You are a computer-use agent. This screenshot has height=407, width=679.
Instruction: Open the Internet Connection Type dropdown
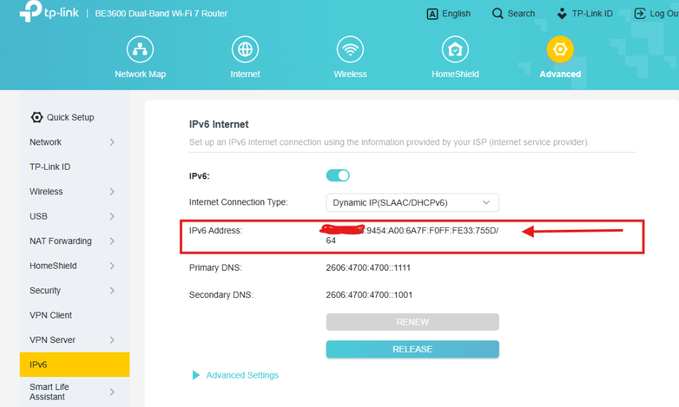click(412, 202)
